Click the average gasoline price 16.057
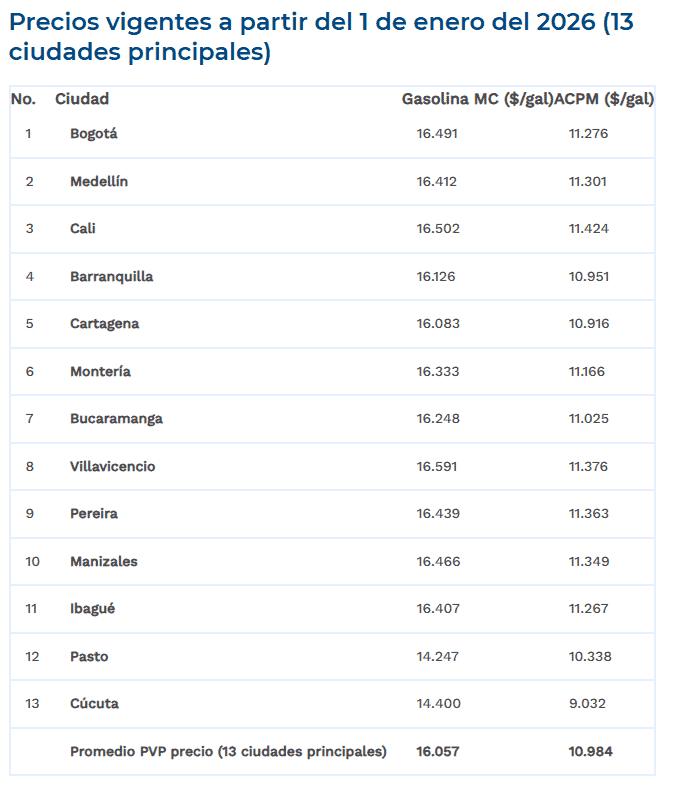673x787 pixels. pyautogui.click(x=438, y=752)
